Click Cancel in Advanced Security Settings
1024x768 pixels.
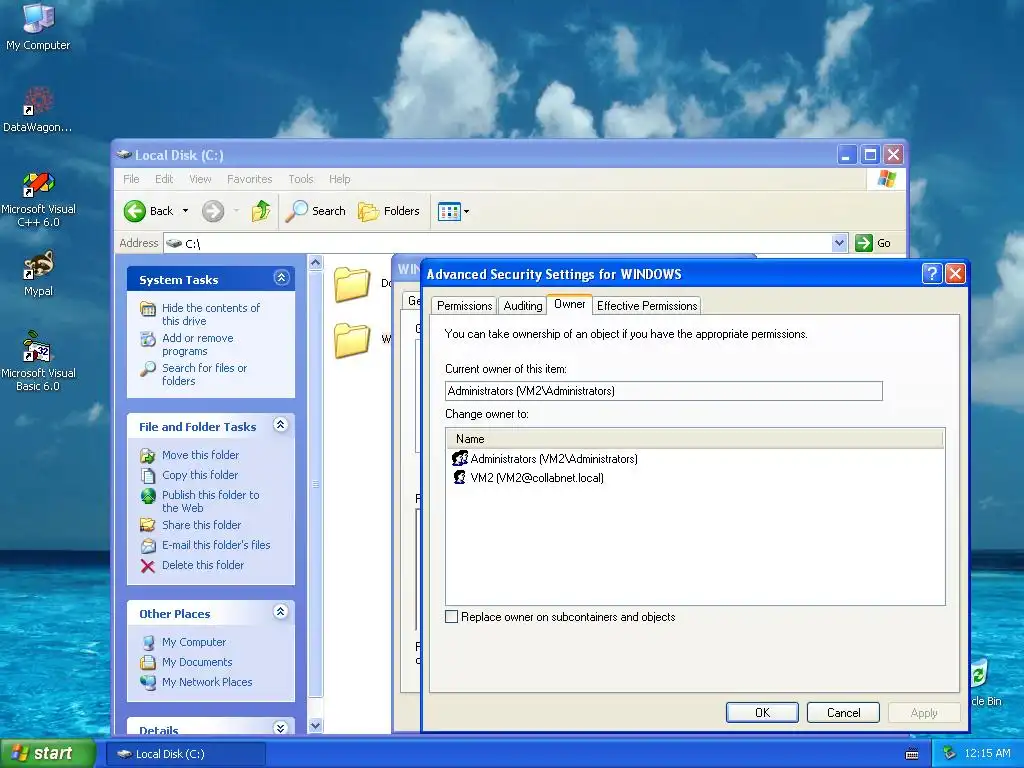coord(843,712)
